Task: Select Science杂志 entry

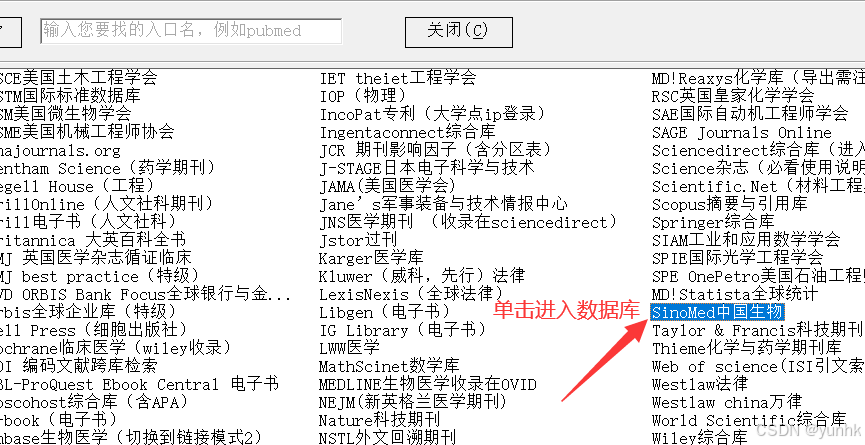Action: pyautogui.click(x=758, y=168)
